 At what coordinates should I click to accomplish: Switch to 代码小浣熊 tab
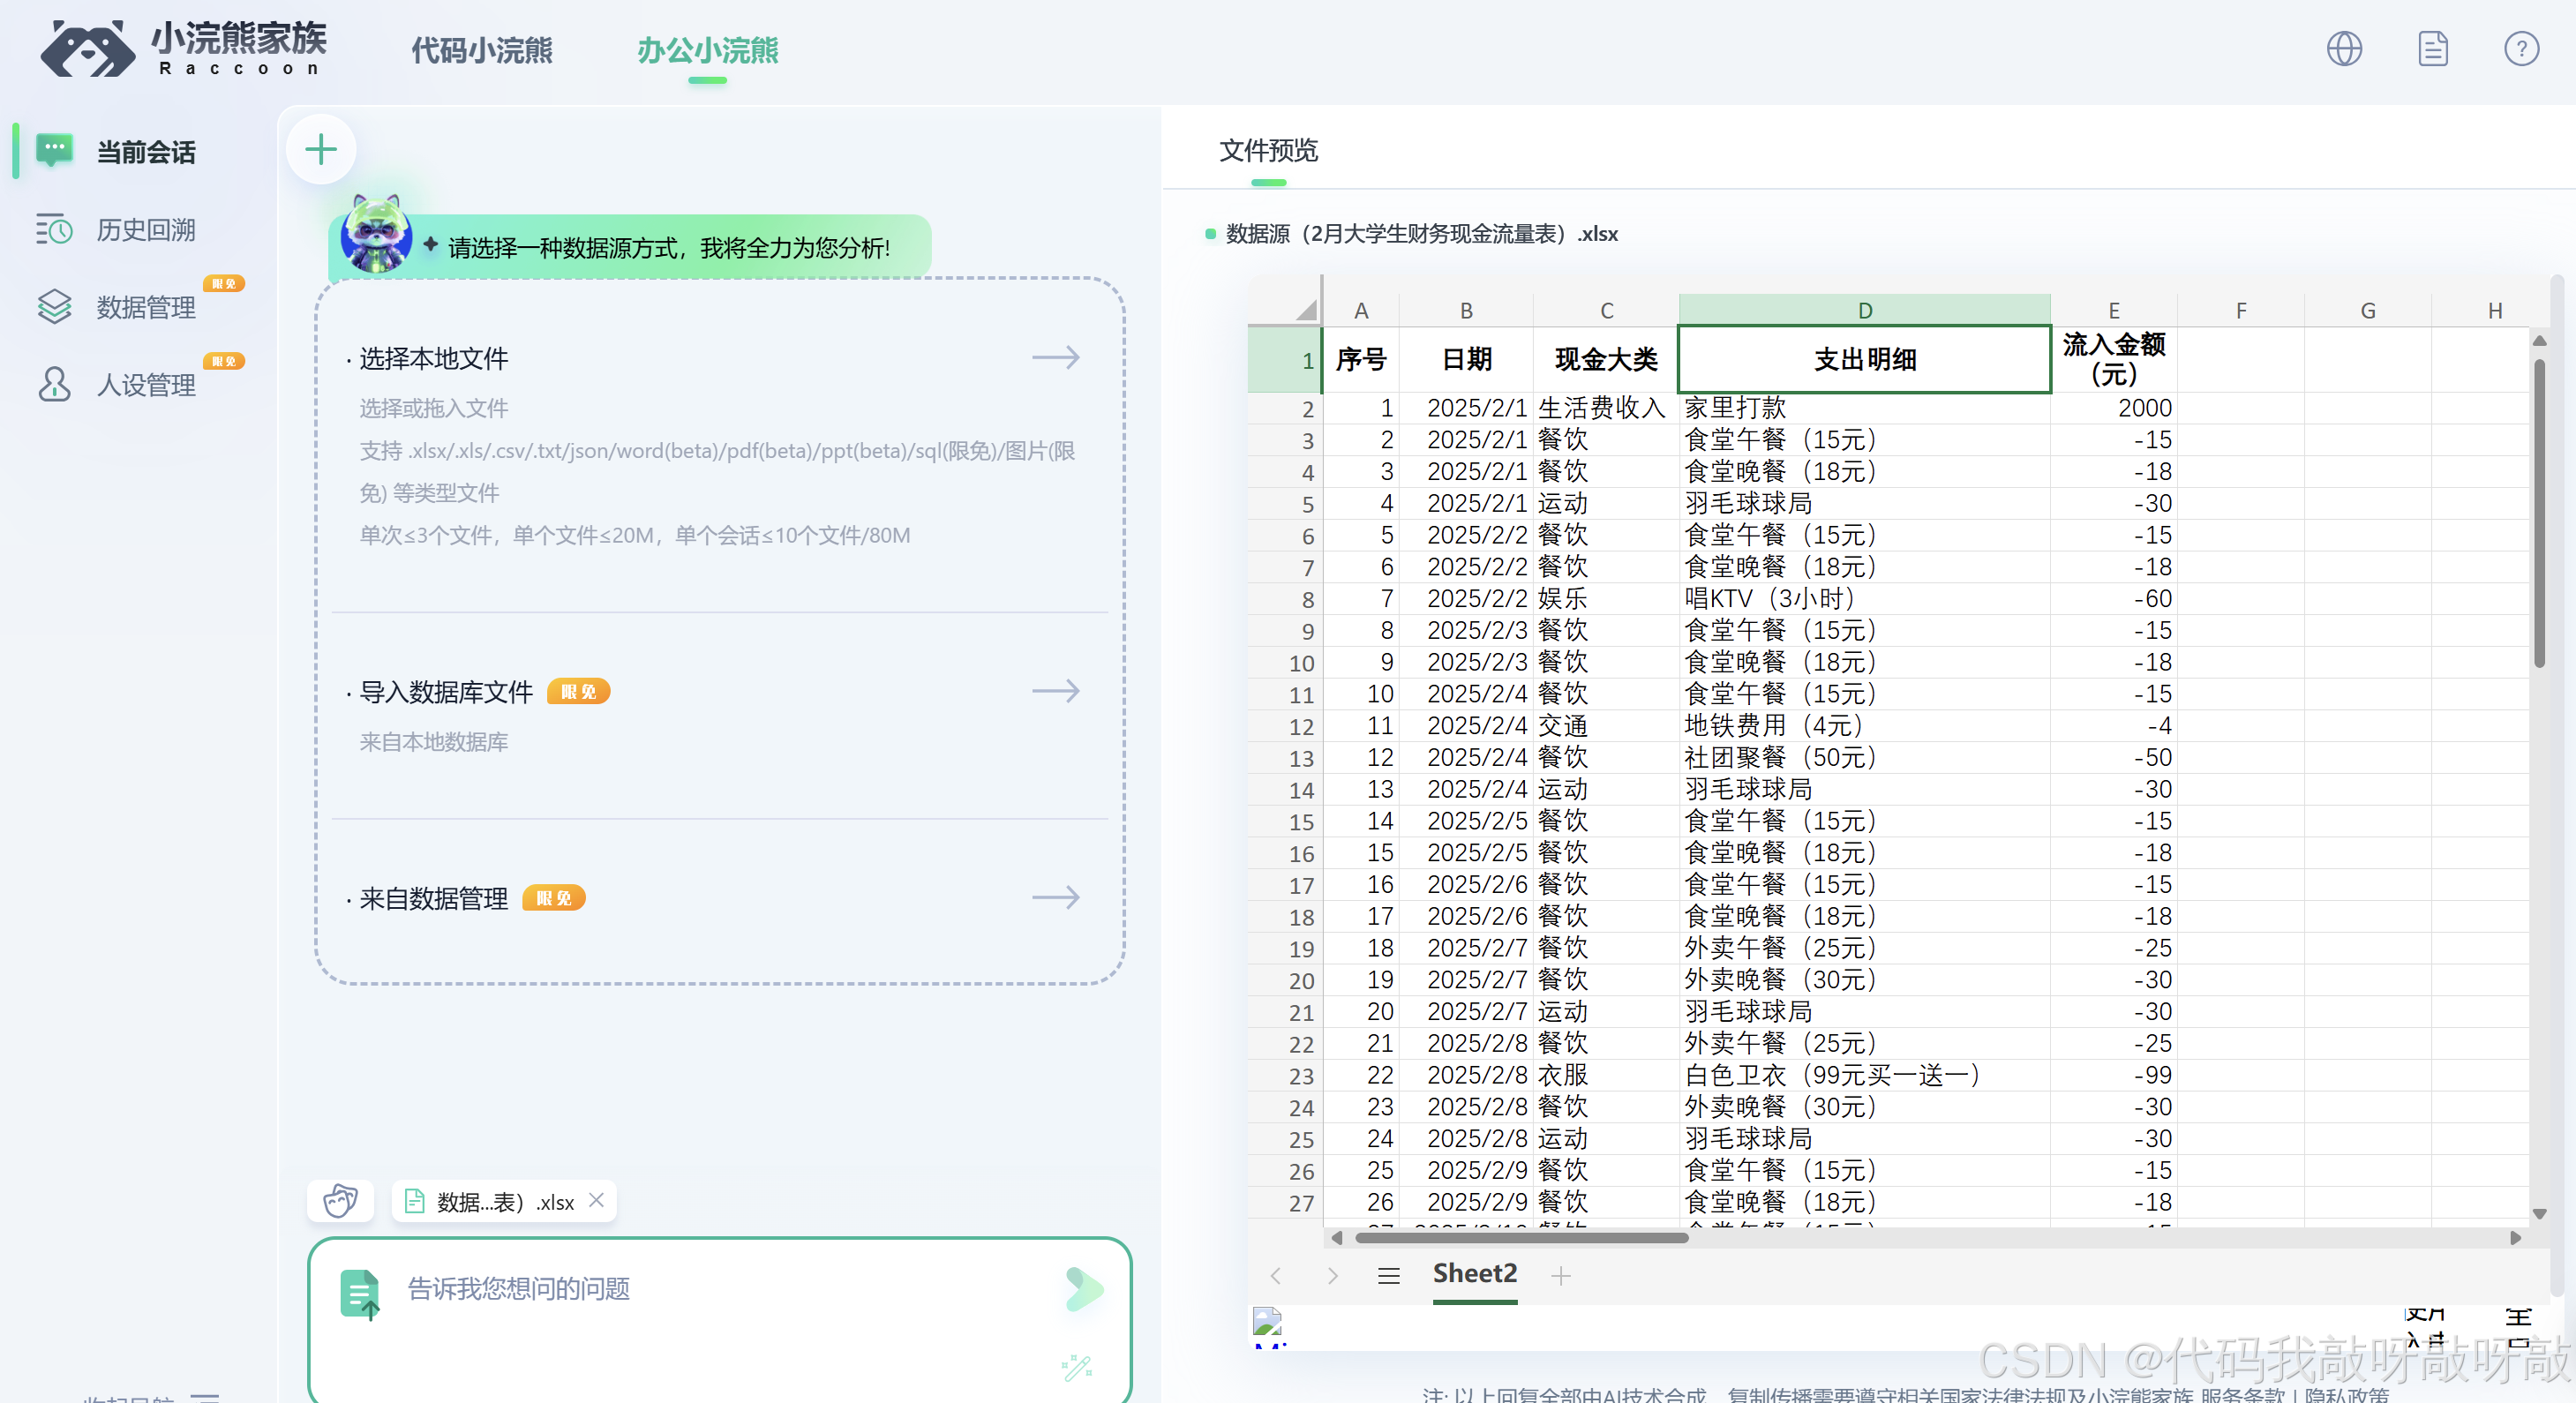tap(481, 50)
